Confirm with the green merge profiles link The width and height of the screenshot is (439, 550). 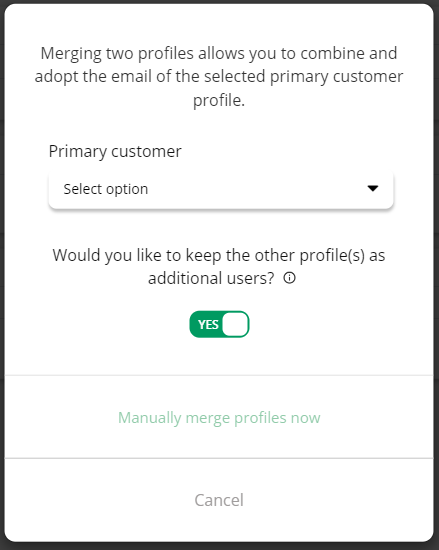[219, 418]
